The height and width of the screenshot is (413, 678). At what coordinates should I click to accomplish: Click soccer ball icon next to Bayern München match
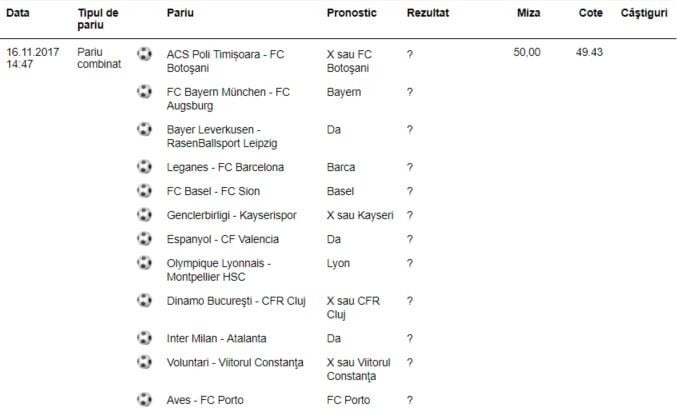click(x=145, y=92)
